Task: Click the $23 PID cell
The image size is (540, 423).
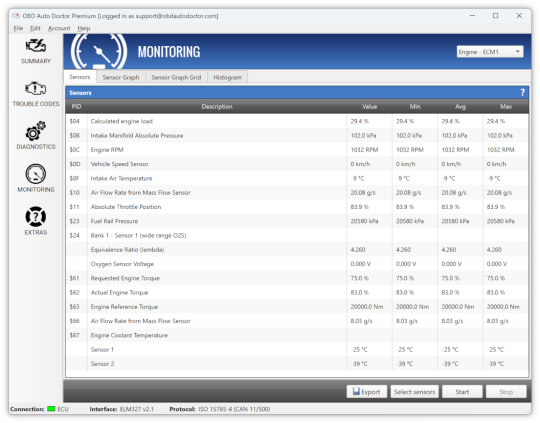Action: 75,221
